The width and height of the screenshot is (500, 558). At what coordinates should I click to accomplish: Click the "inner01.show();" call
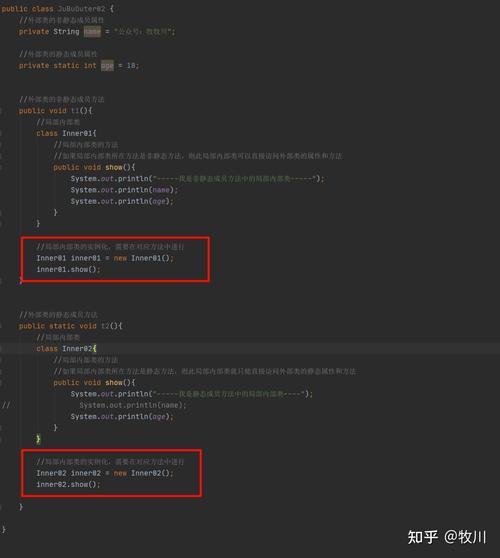[x=68, y=269]
